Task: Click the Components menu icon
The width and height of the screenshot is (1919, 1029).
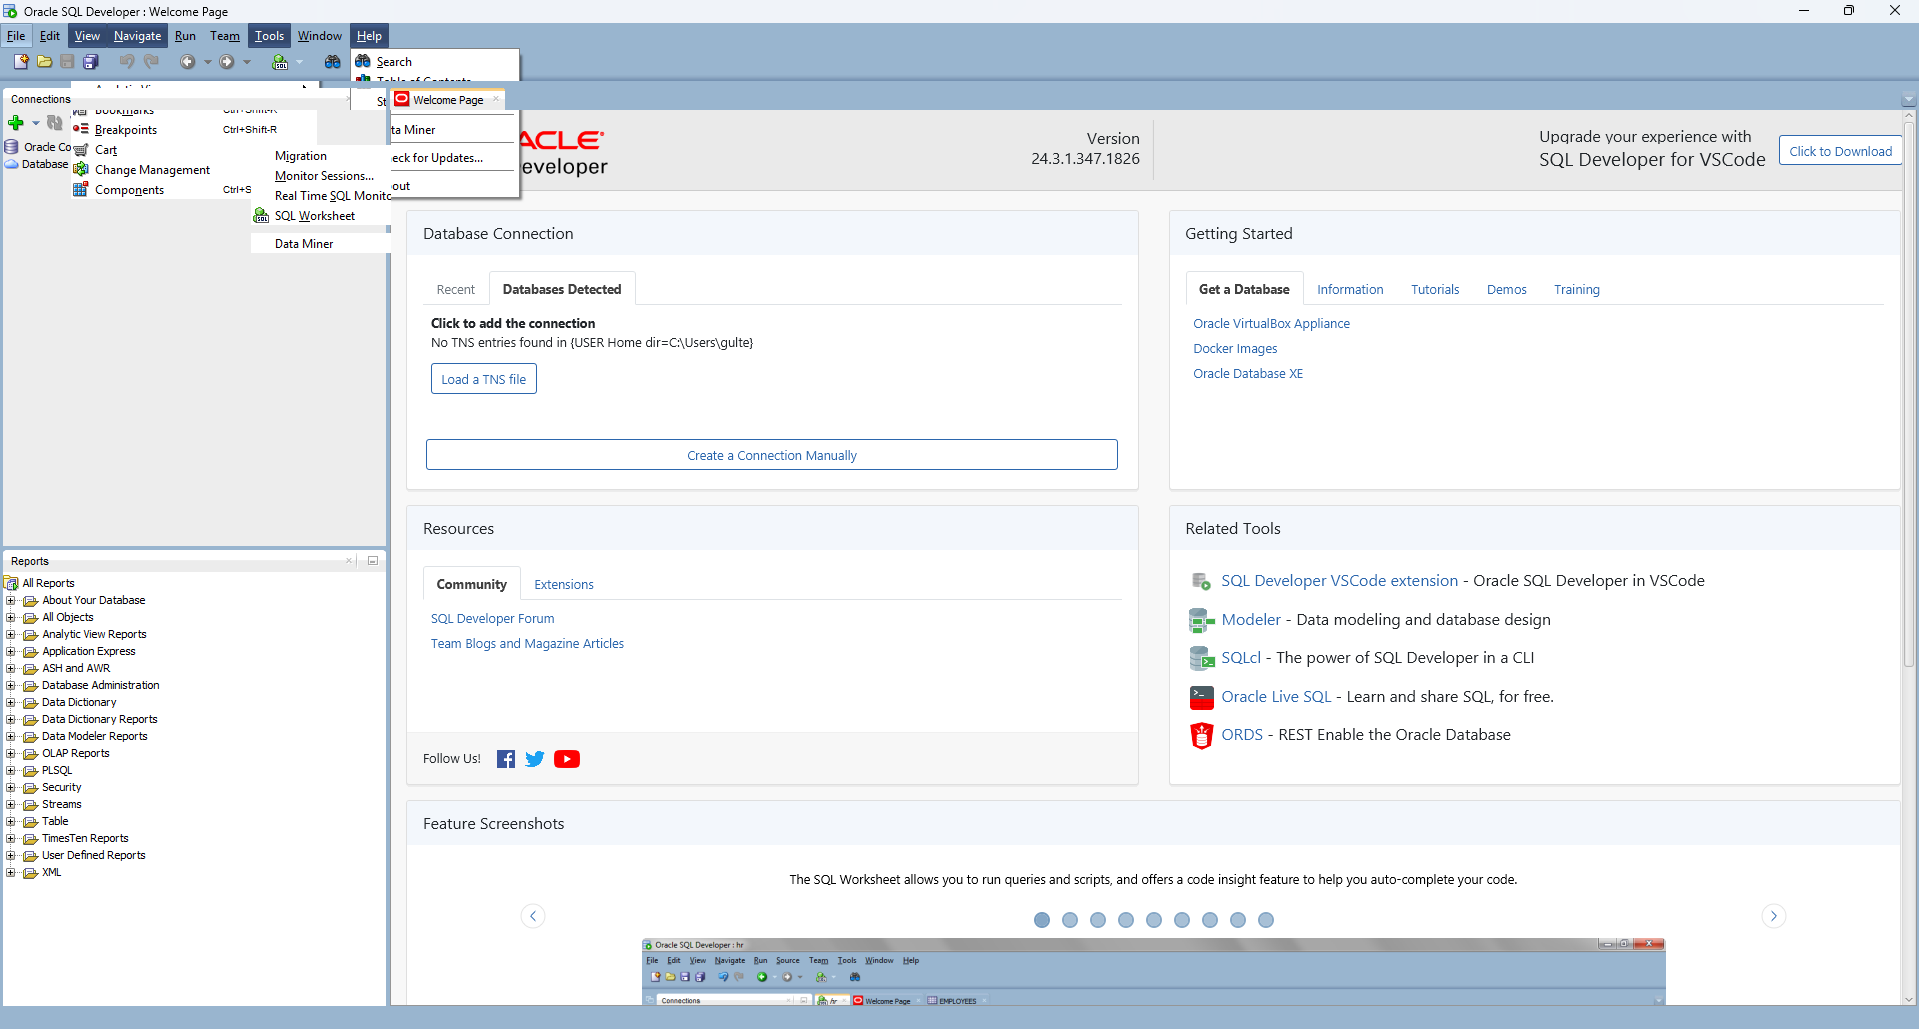Action: (81, 190)
